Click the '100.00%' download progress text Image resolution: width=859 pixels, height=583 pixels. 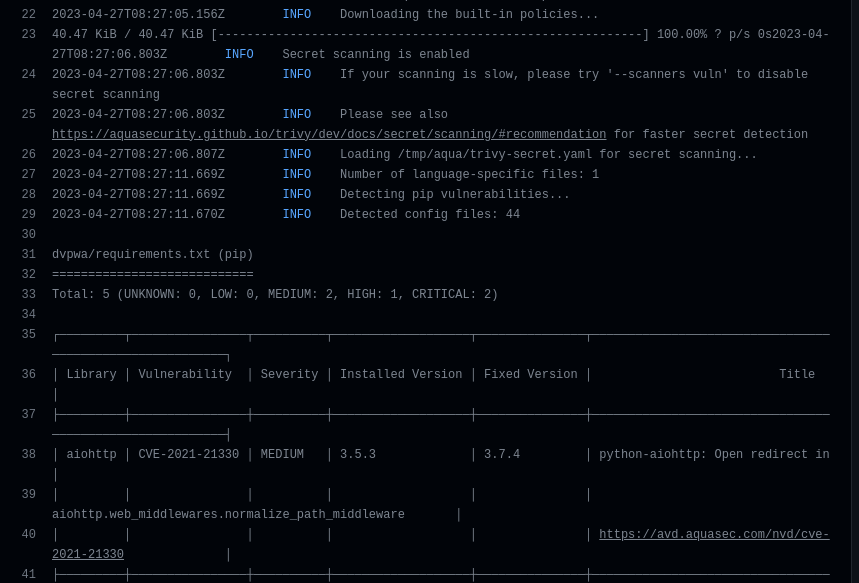click(x=682, y=35)
